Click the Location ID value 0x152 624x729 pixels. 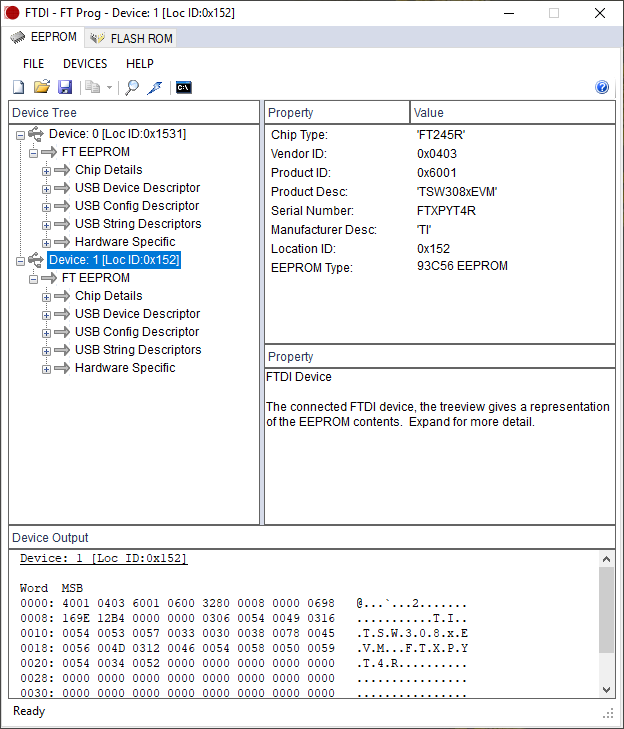(x=433, y=249)
